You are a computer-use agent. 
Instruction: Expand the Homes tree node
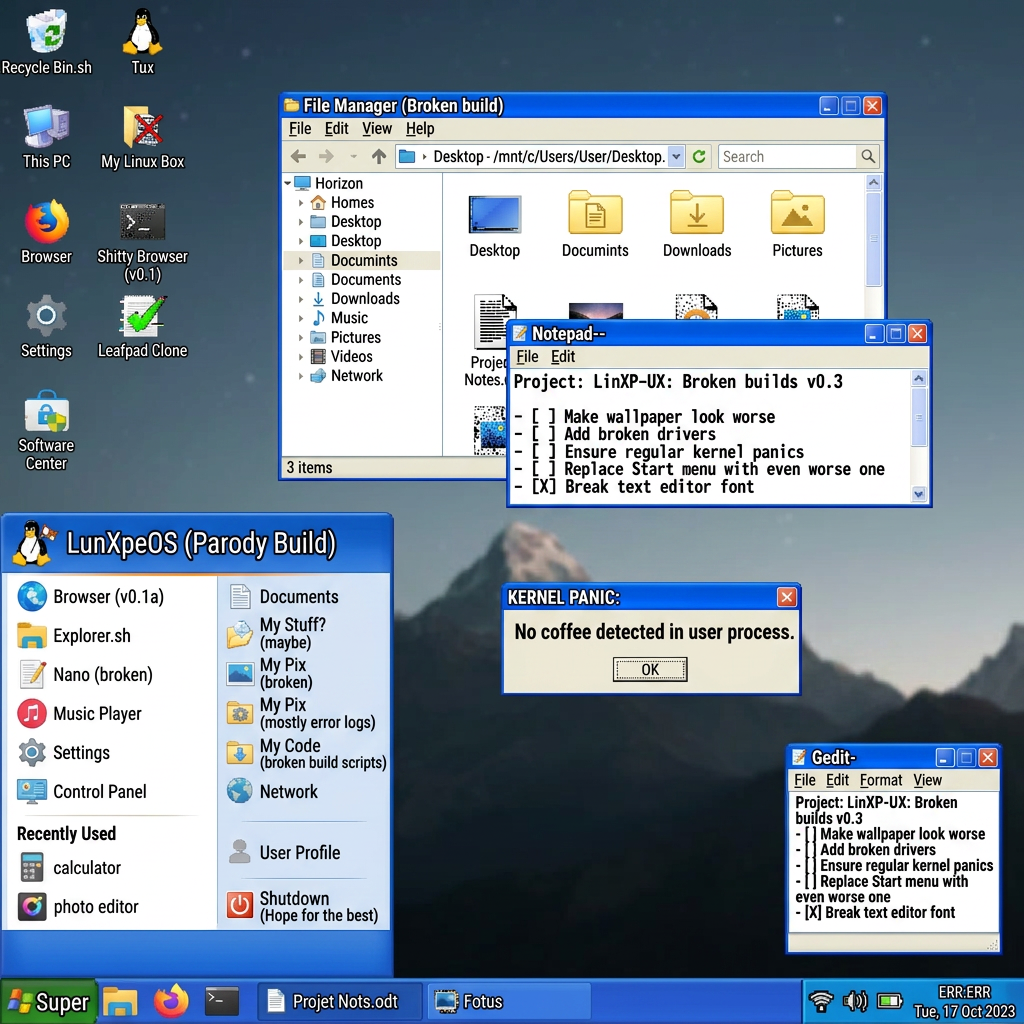[301, 203]
